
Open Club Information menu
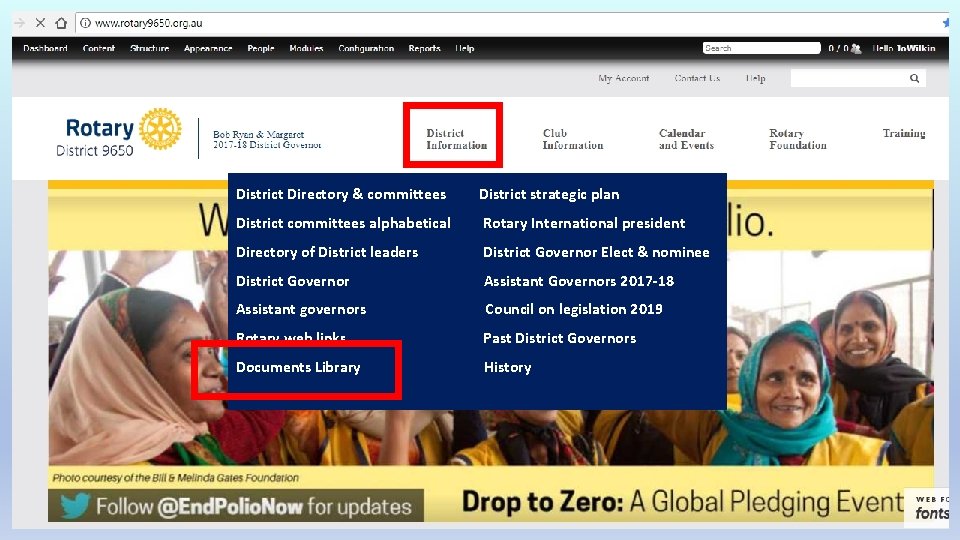point(573,139)
